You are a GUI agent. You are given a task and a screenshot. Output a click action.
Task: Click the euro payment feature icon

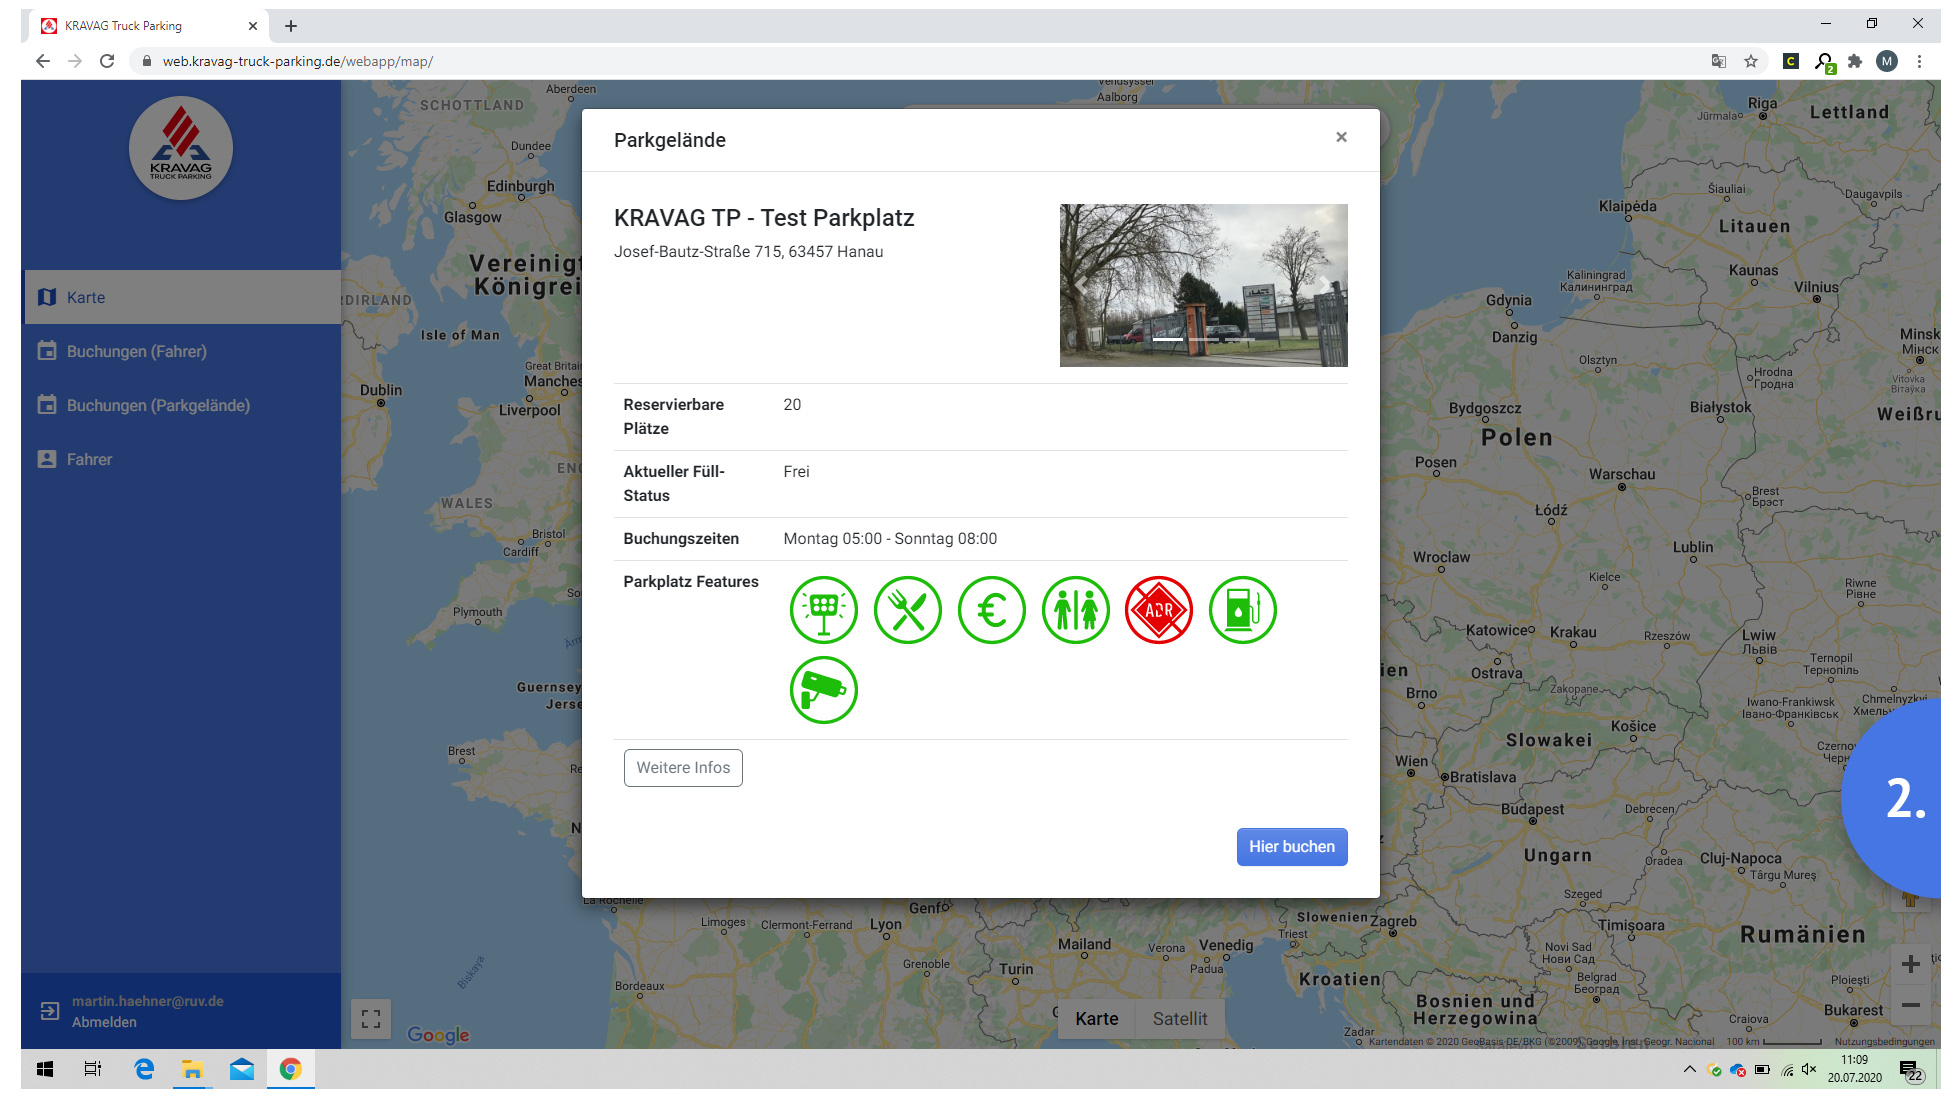(x=991, y=610)
